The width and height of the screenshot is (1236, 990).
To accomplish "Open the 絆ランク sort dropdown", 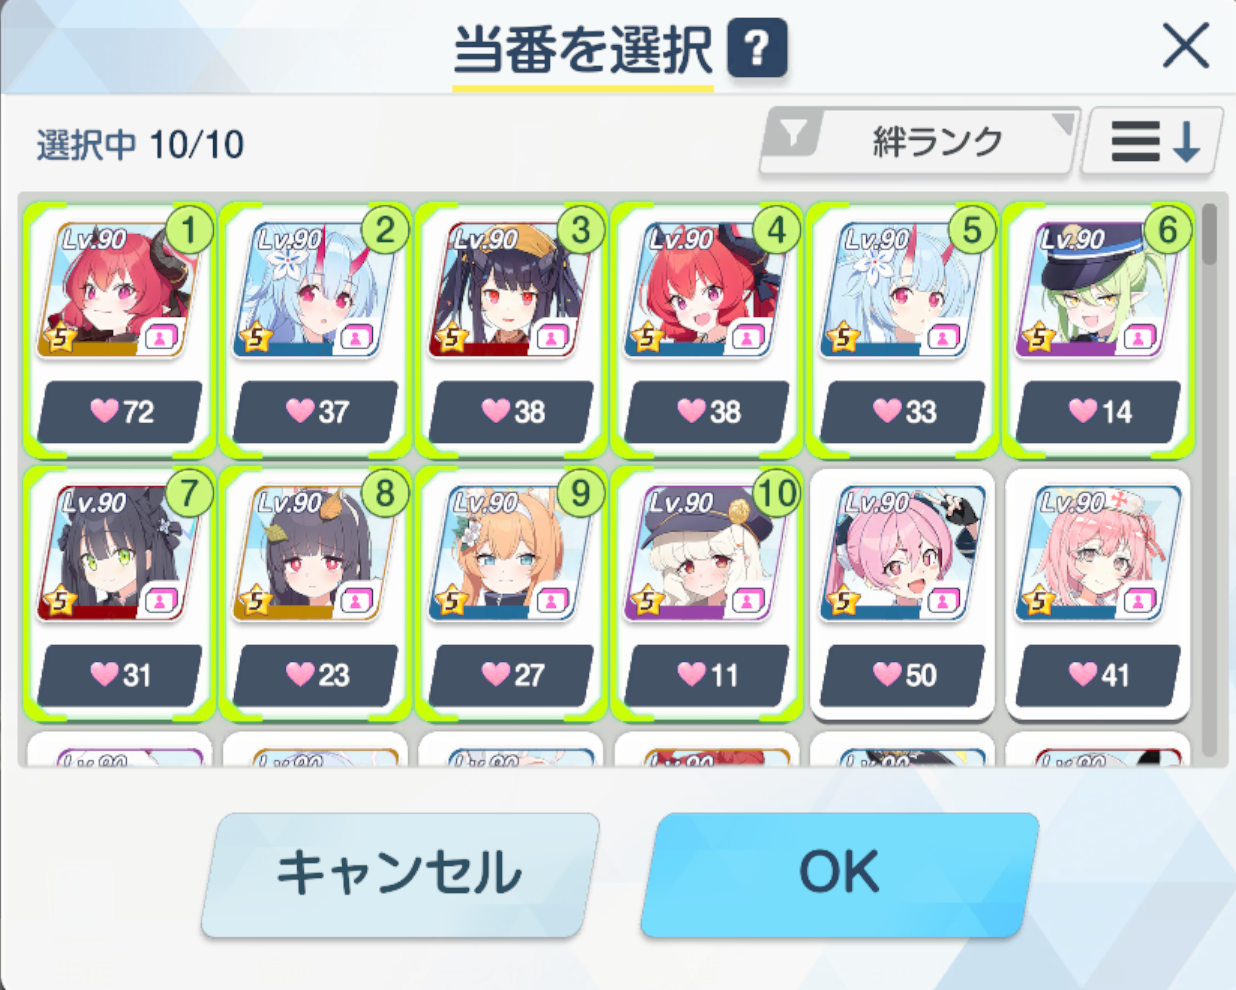I will point(920,142).
